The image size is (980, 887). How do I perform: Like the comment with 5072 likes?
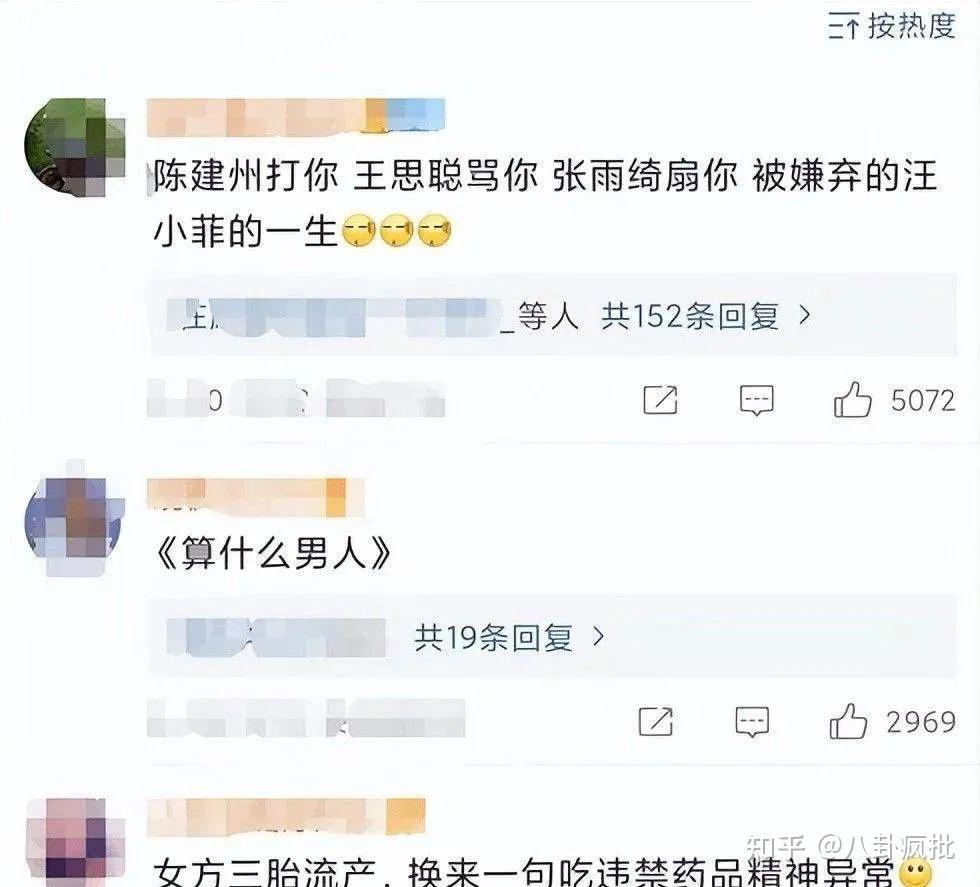point(852,400)
